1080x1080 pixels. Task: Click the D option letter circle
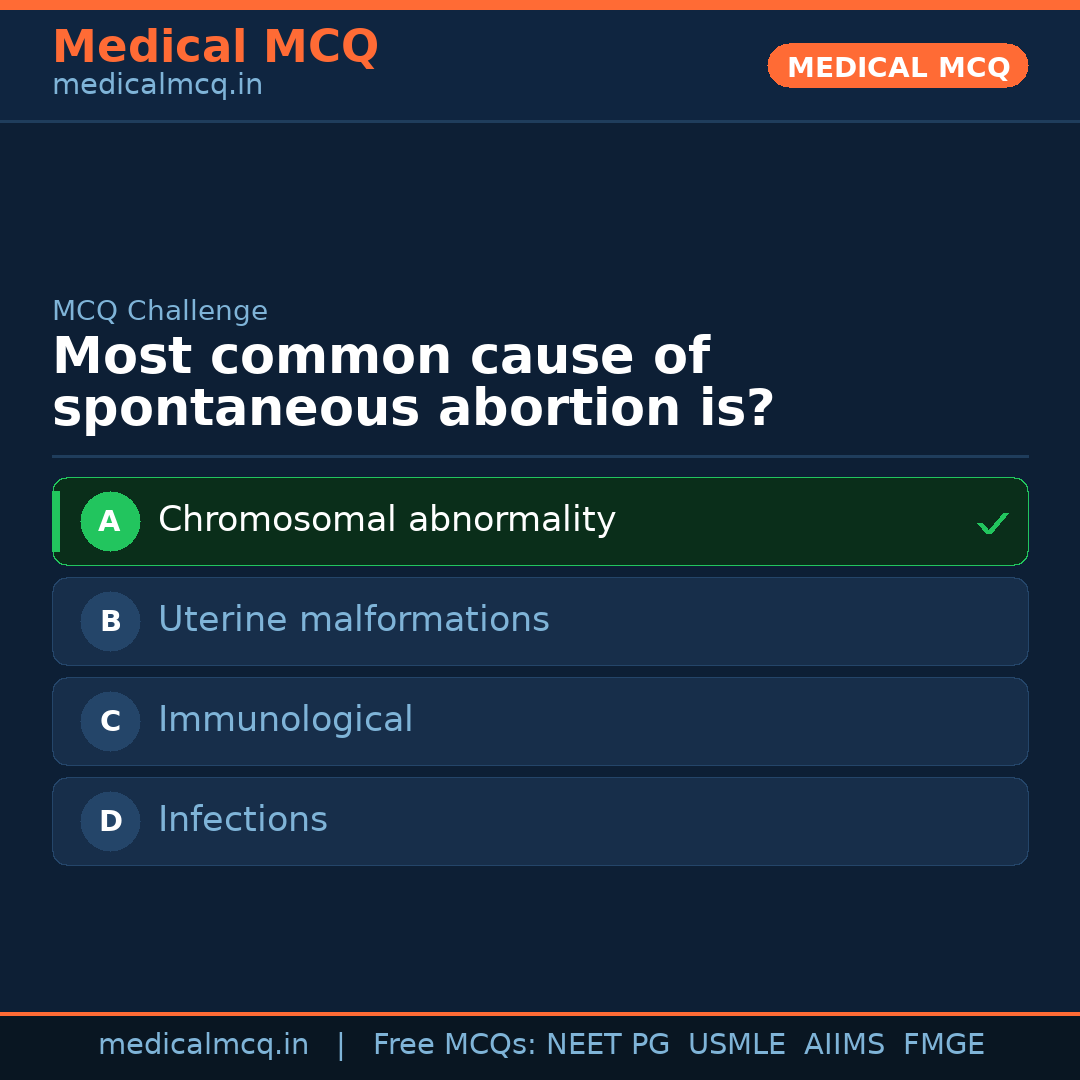tap(110, 821)
